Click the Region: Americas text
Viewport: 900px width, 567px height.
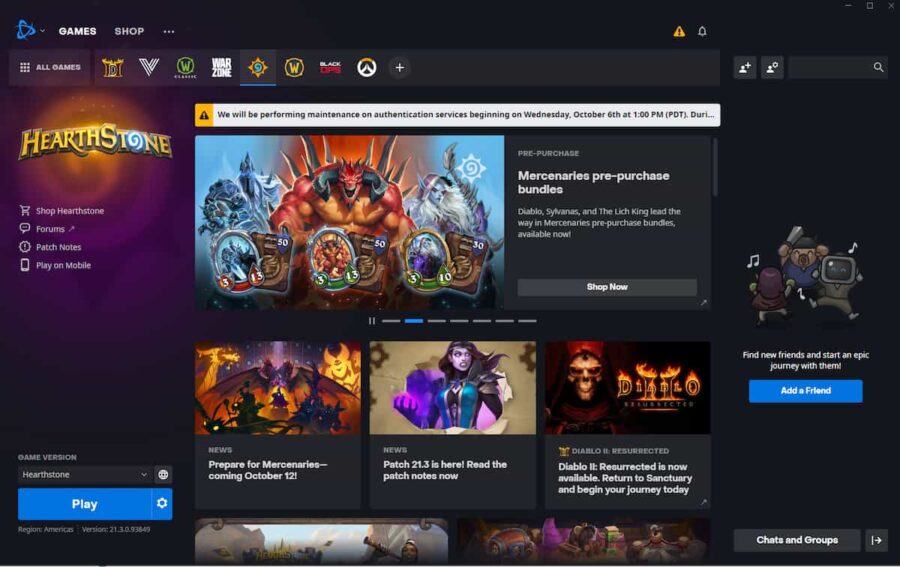pos(45,530)
